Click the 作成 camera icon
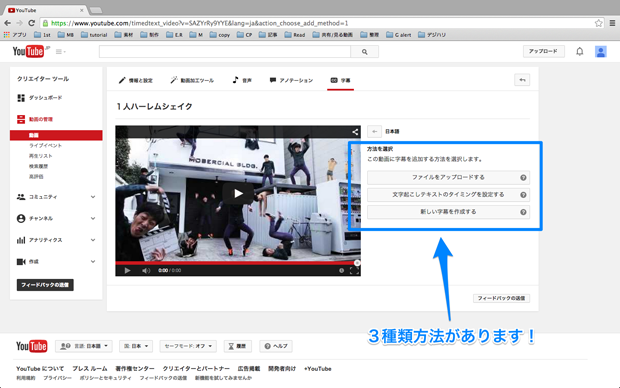 pos(21,261)
